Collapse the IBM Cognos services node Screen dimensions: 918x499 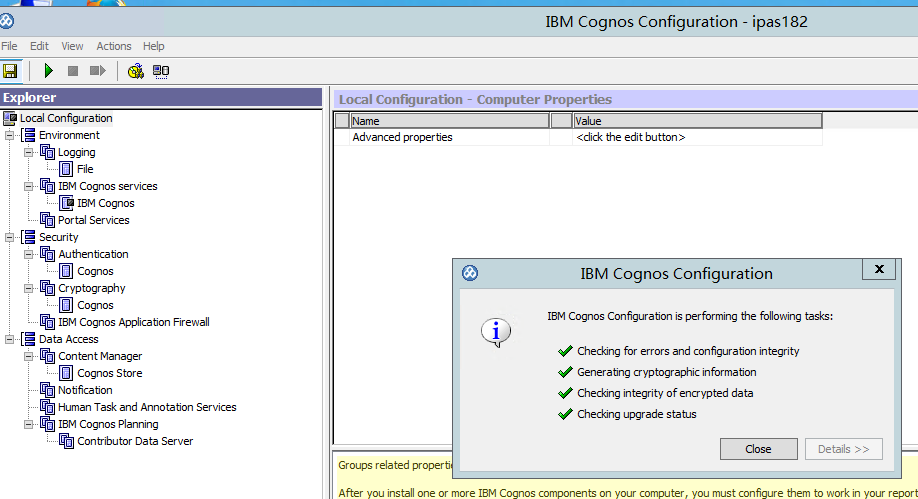(28, 186)
